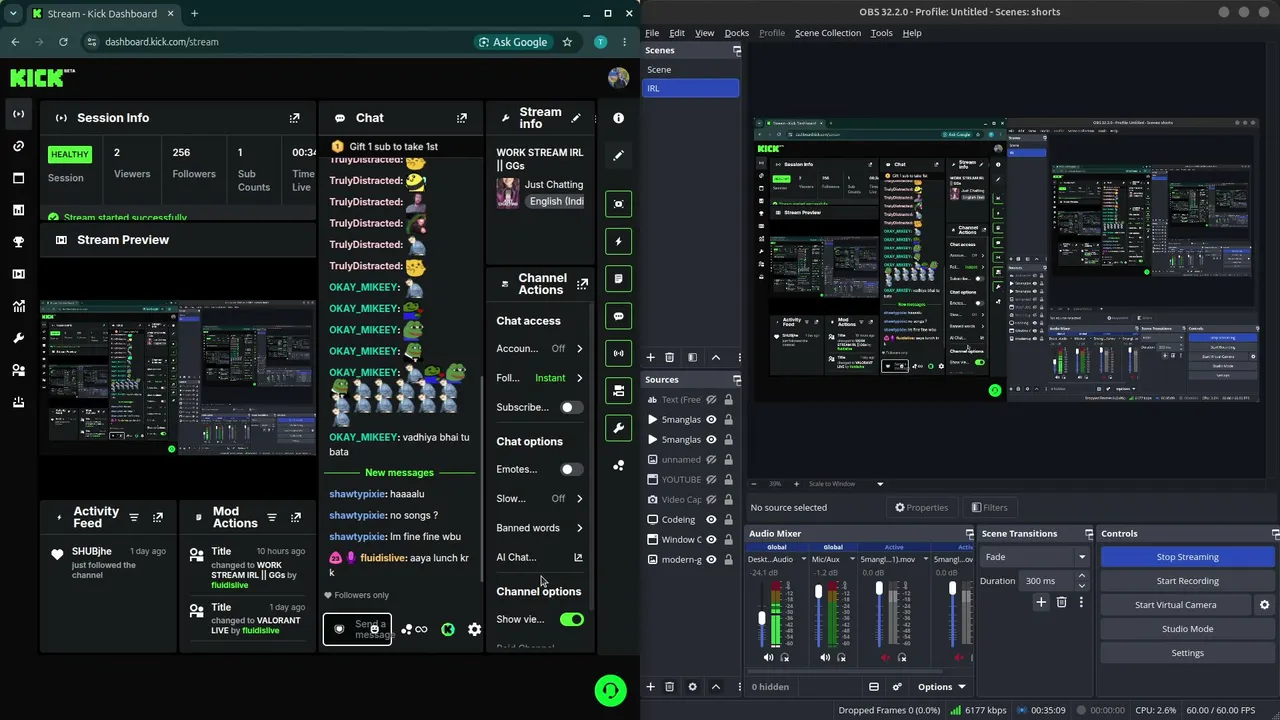Open Kick chat settings gear
Screen dimensions: 1280x720
[x=474, y=630]
